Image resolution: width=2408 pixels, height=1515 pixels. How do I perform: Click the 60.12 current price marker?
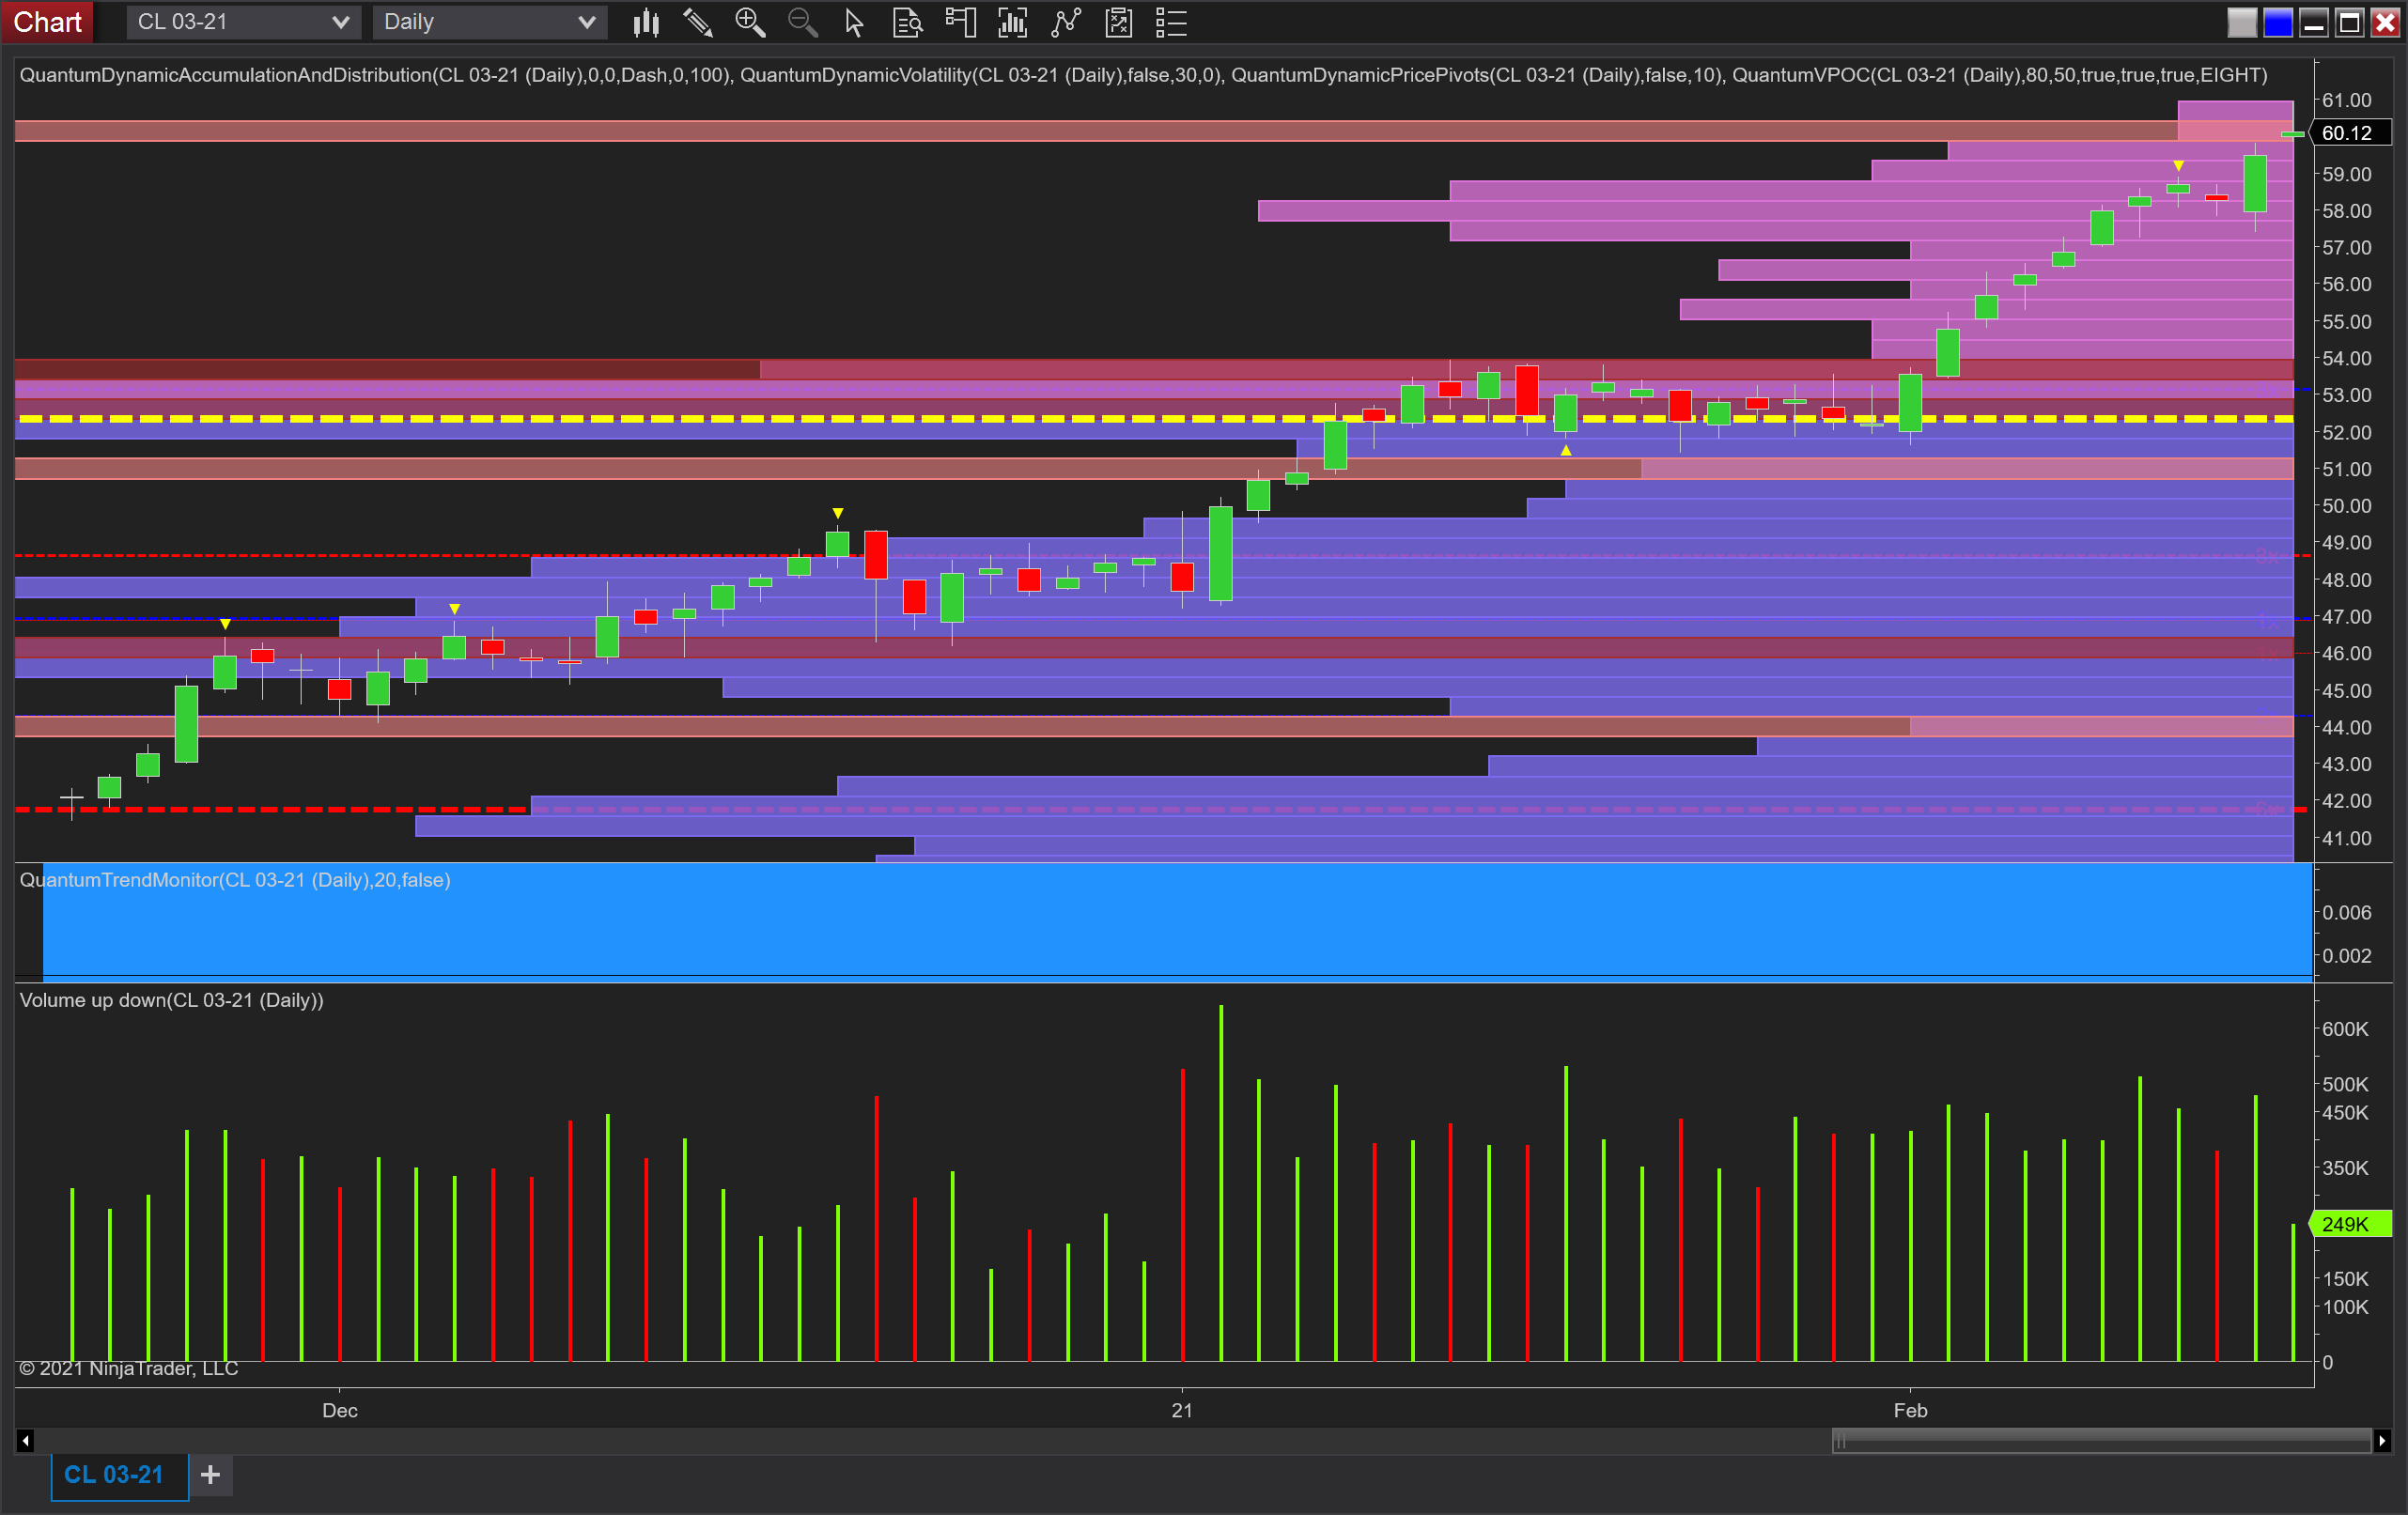point(2351,133)
